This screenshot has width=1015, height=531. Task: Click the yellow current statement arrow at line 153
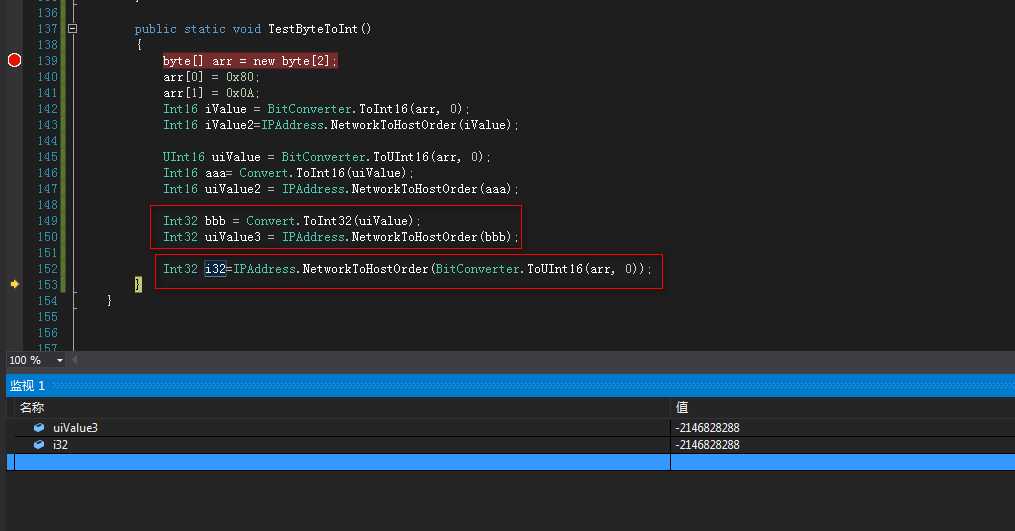coord(14,284)
